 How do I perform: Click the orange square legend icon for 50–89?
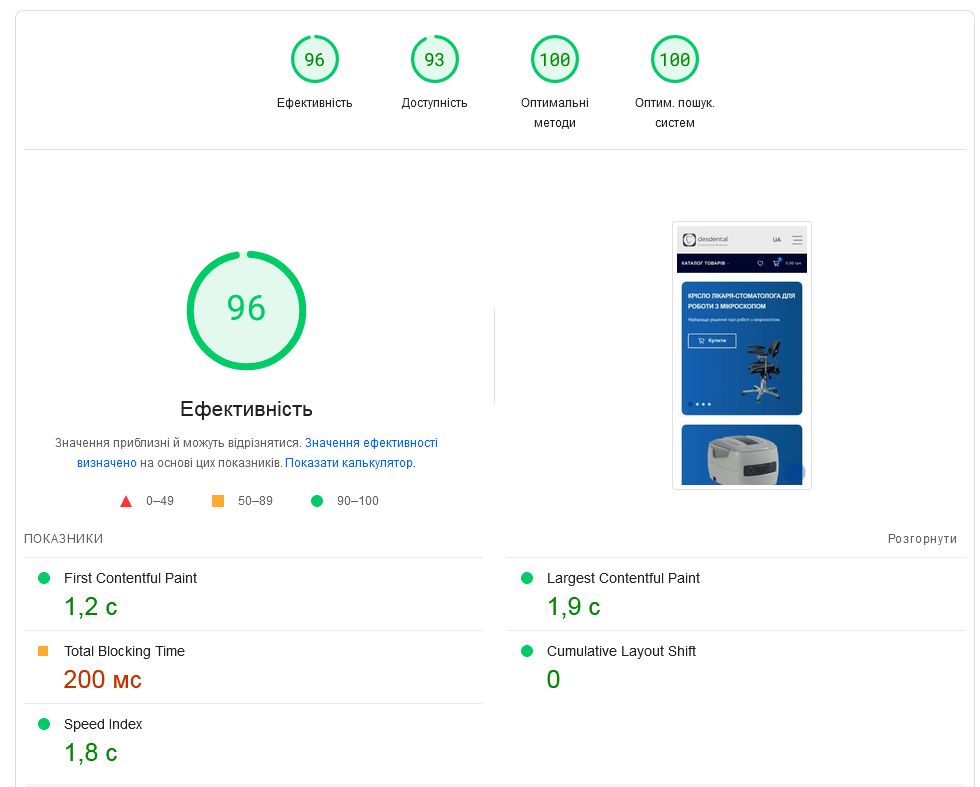tap(218, 501)
